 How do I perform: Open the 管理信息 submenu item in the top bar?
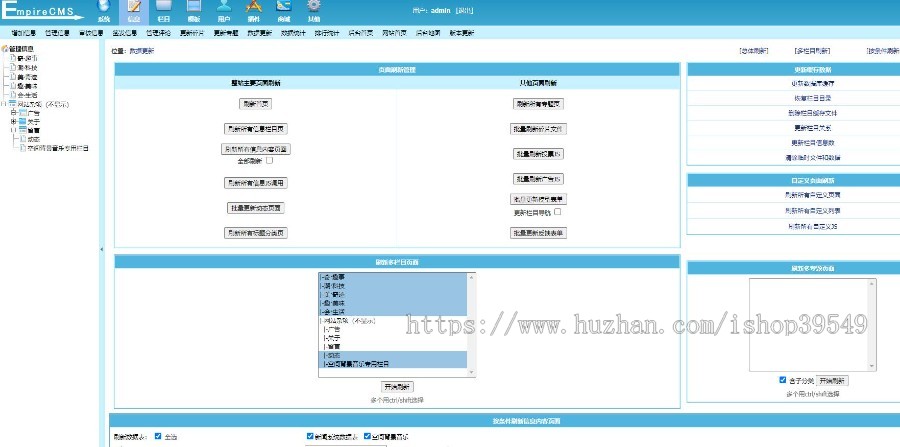point(57,33)
